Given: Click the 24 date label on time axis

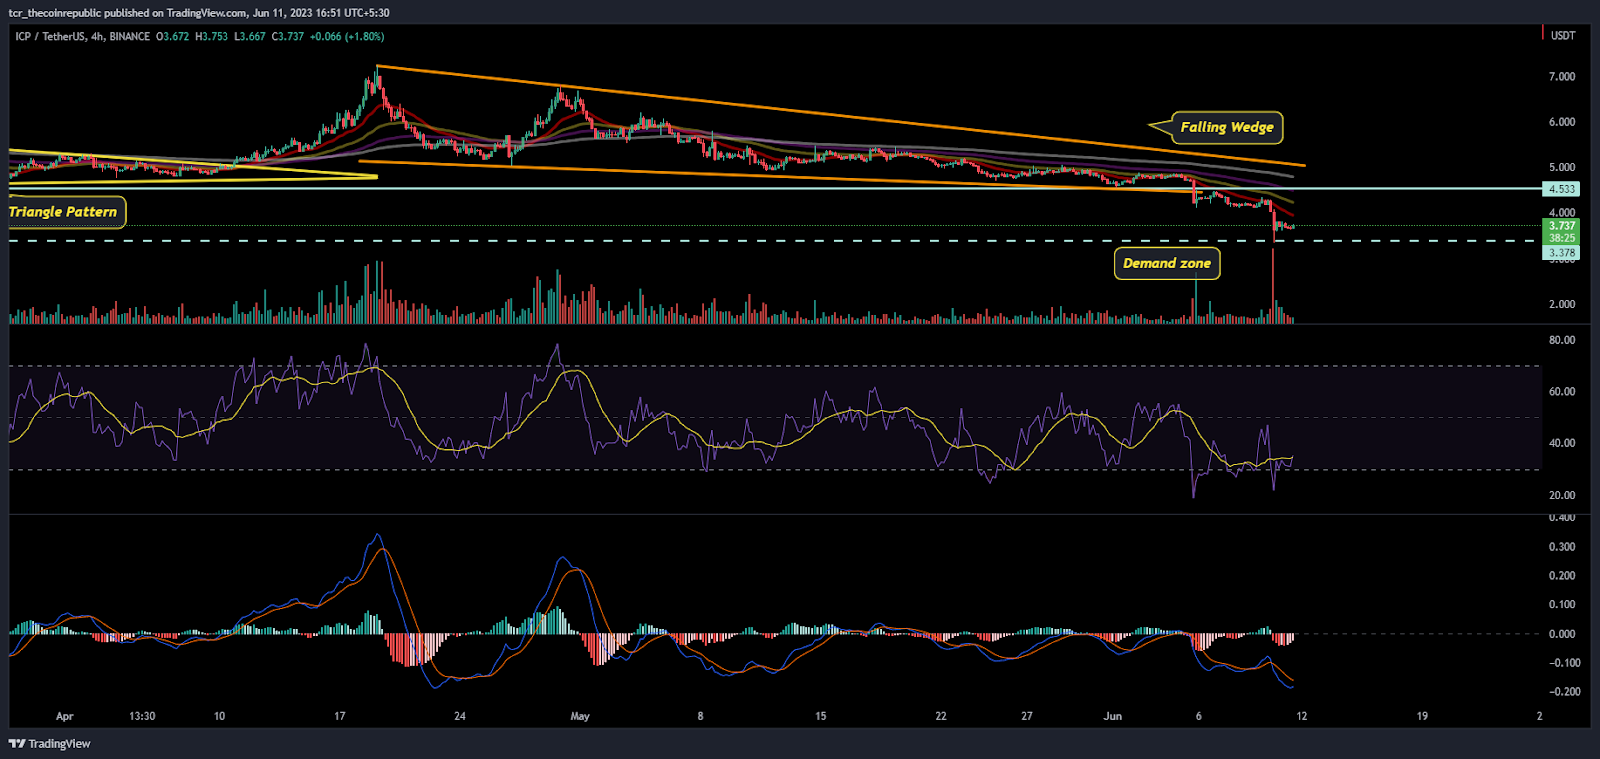Looking at the screenshot, I should (460, 716).
